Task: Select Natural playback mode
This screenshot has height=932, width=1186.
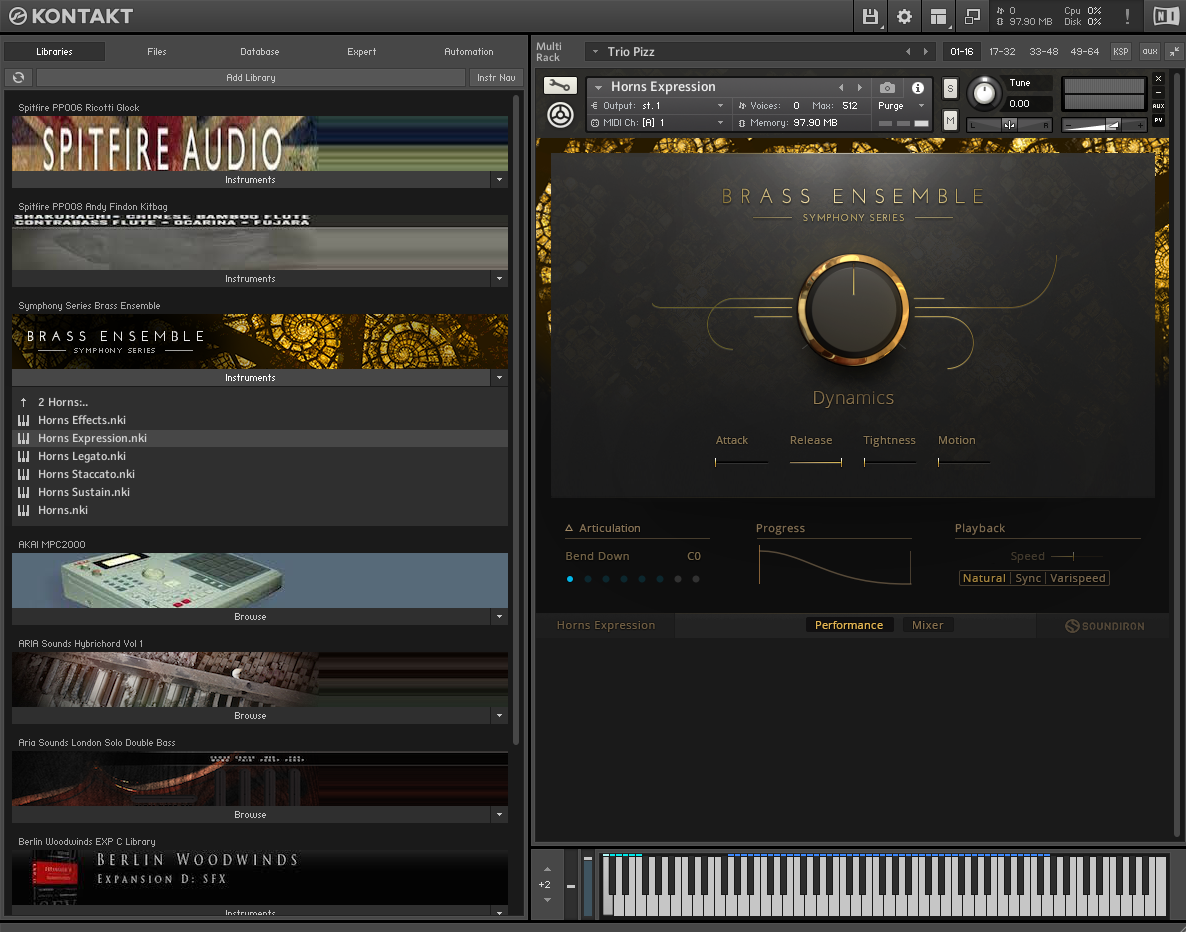Action: 984,578
